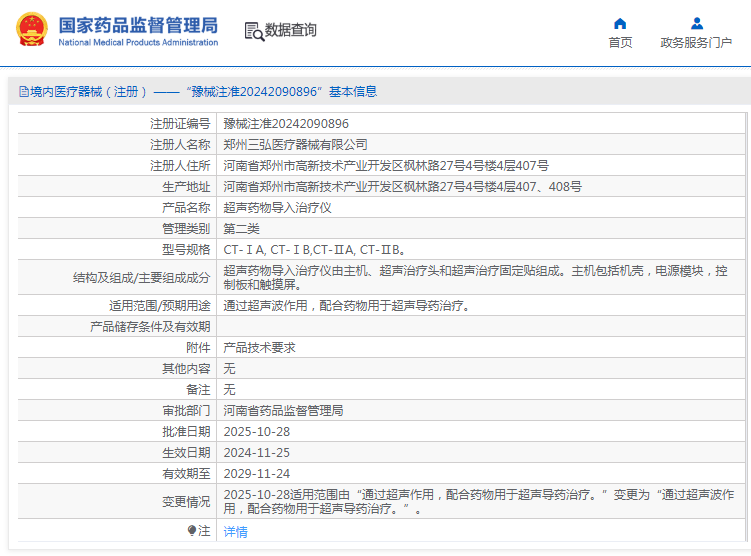
Task: Open the 政务服务门户 navigation link
Action: coord(696,43)
